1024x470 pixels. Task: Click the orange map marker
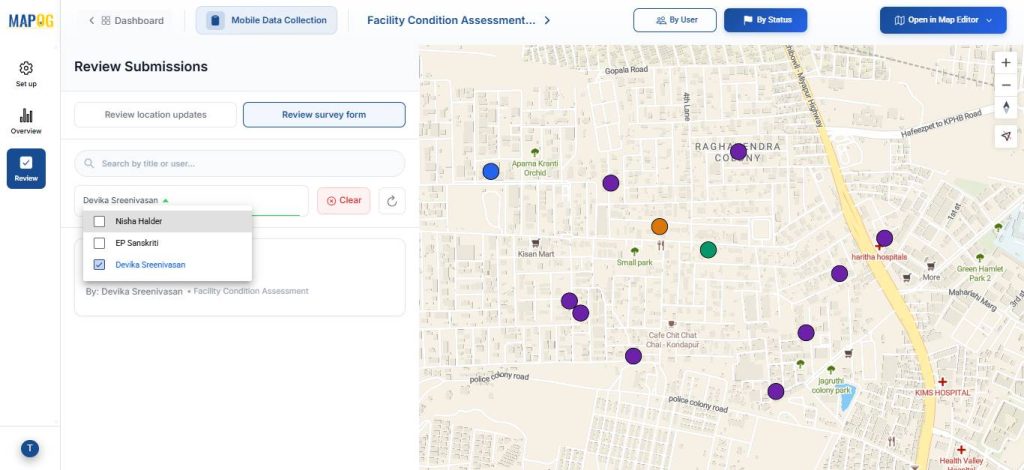(660, 227)
